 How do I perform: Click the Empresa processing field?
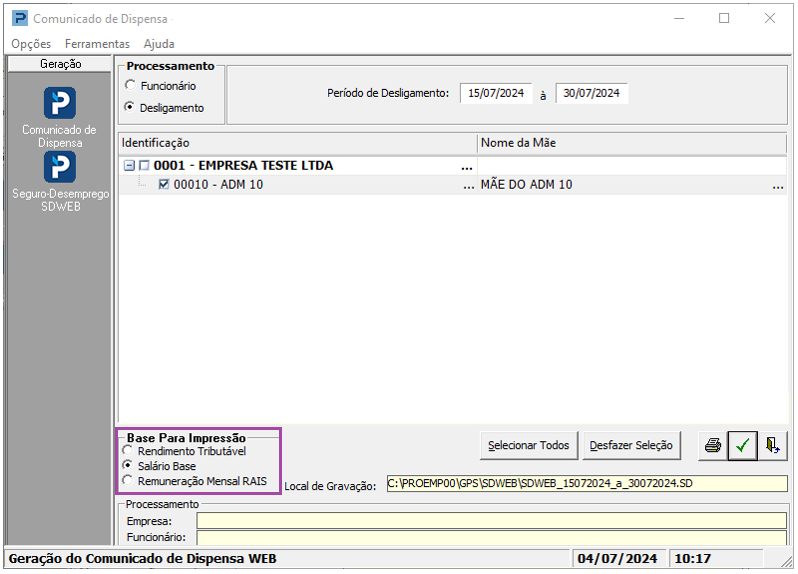[x=492, y=521]
